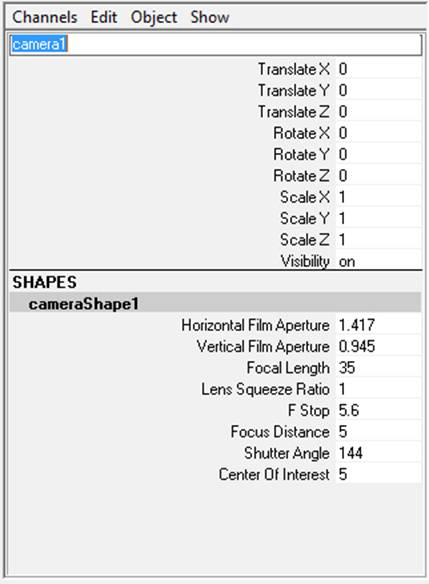Open the Edit menu

tap(104, 17)
